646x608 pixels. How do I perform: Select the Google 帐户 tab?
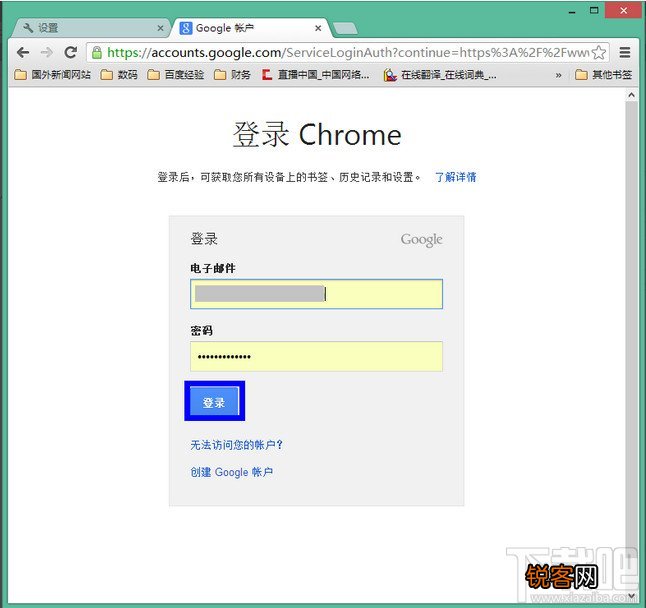click(251, 28)
